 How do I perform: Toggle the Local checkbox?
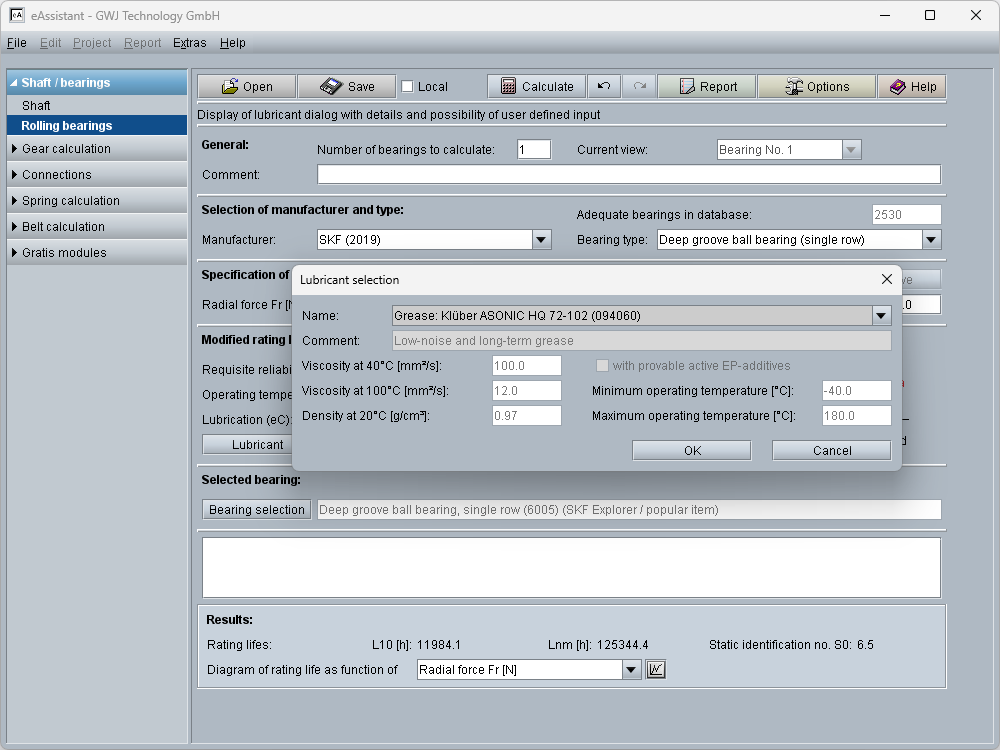click(407, 87)
